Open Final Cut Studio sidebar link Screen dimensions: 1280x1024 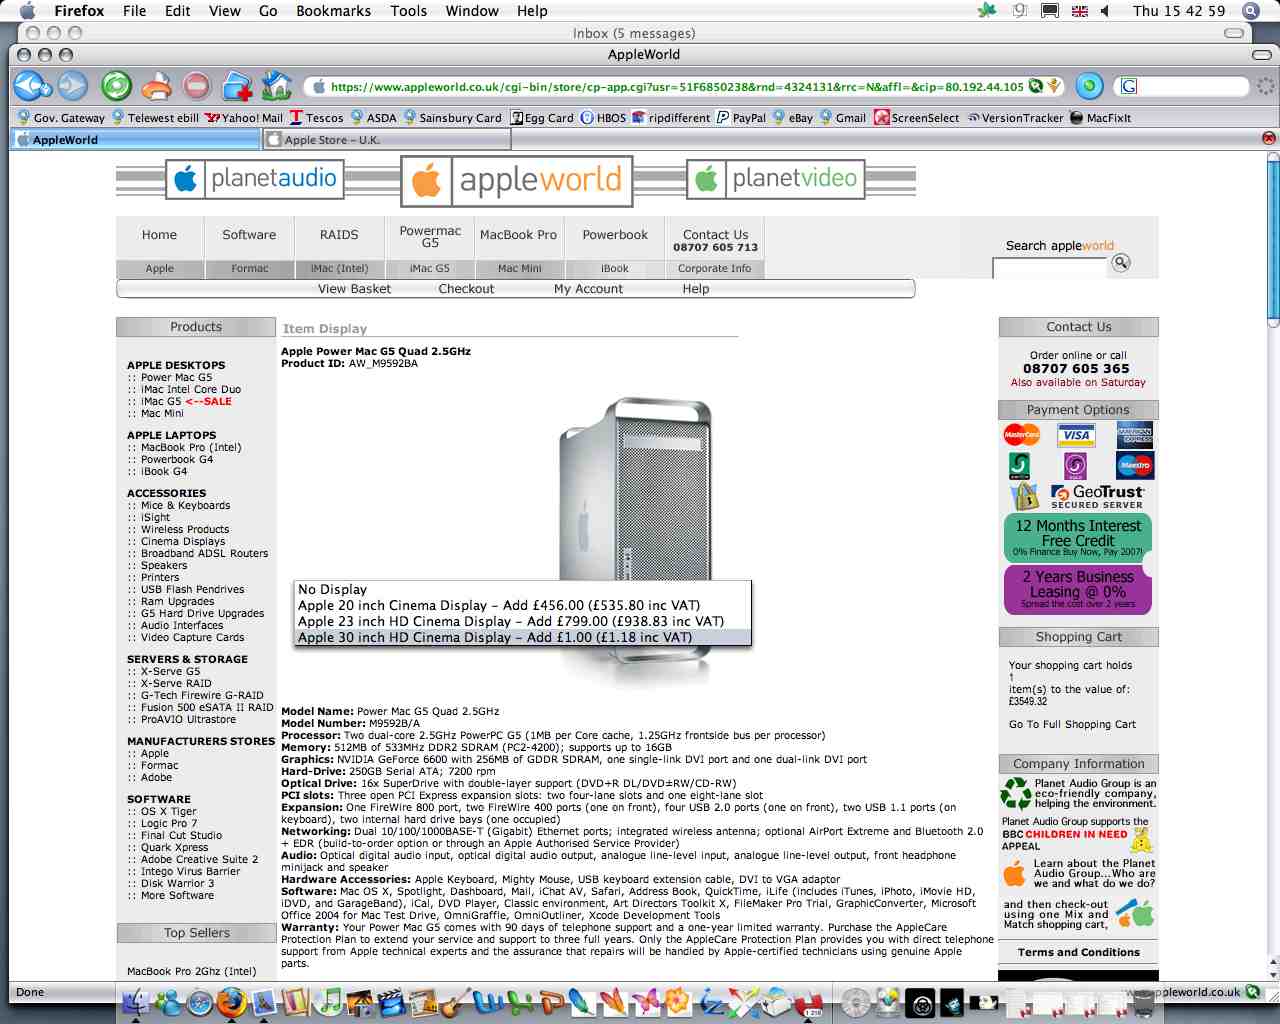click(181, 835)
